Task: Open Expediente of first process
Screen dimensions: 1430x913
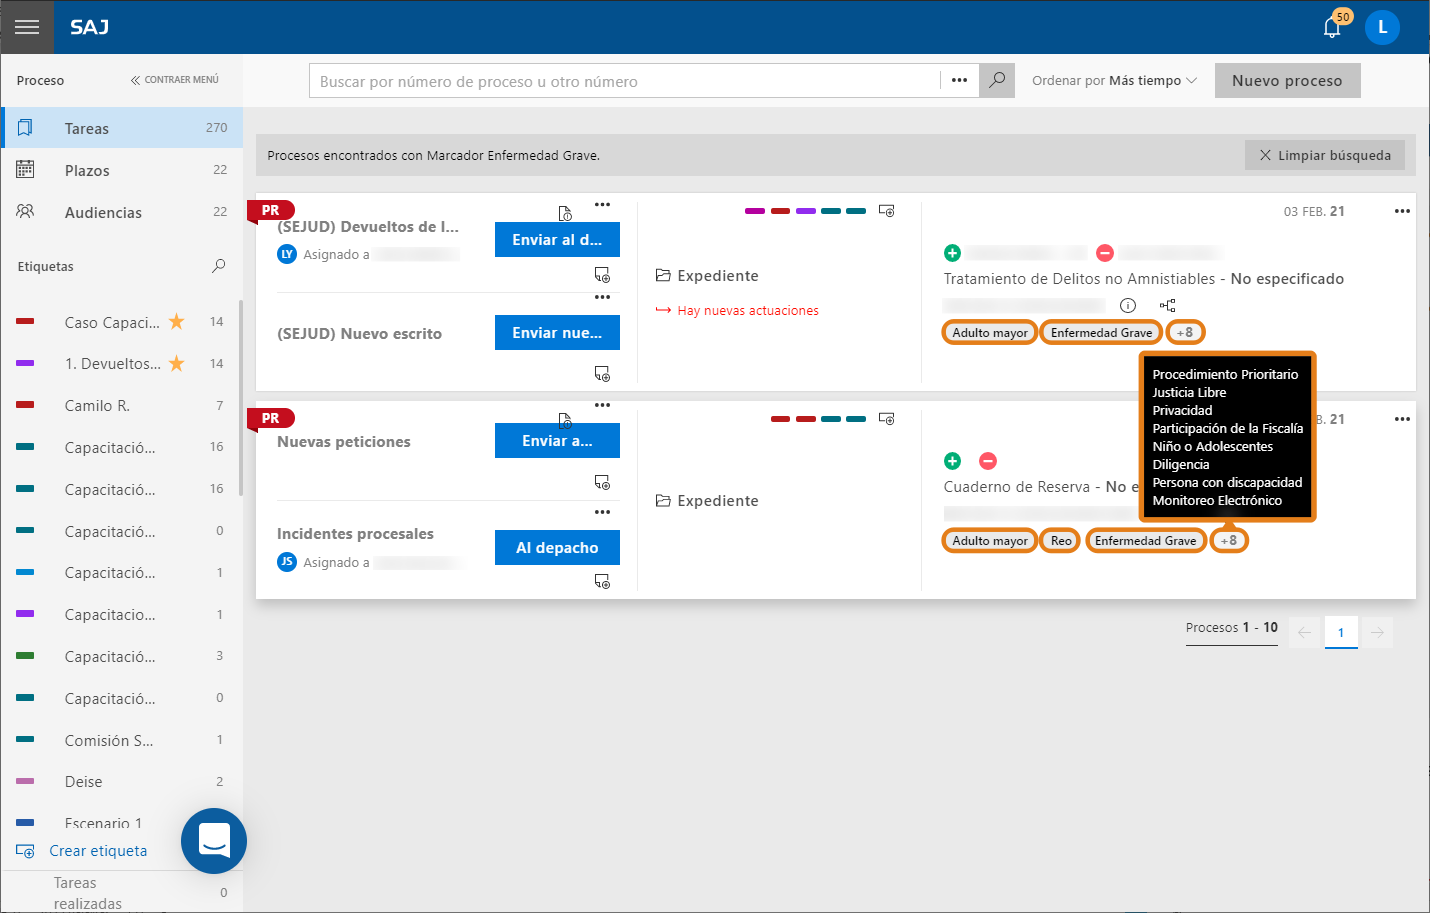Action: point(707,276)
